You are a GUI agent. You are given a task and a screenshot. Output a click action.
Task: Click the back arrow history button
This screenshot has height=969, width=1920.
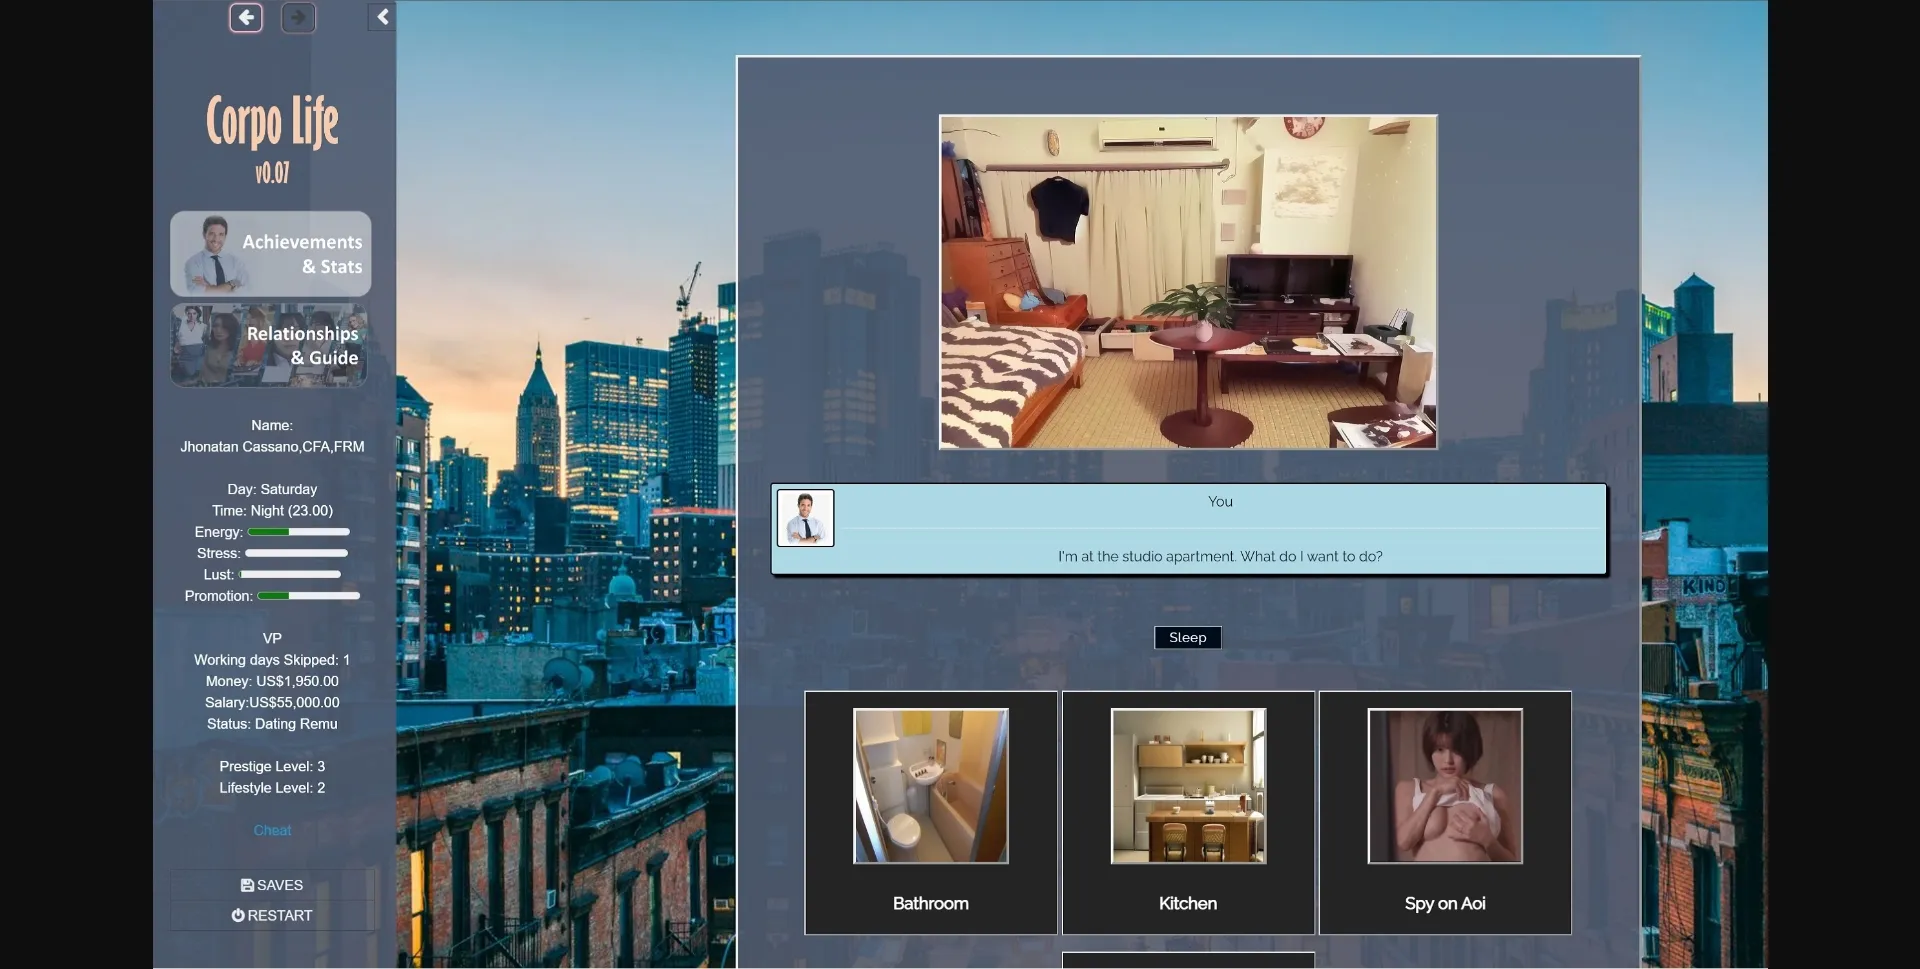click(x=246, y=18)
